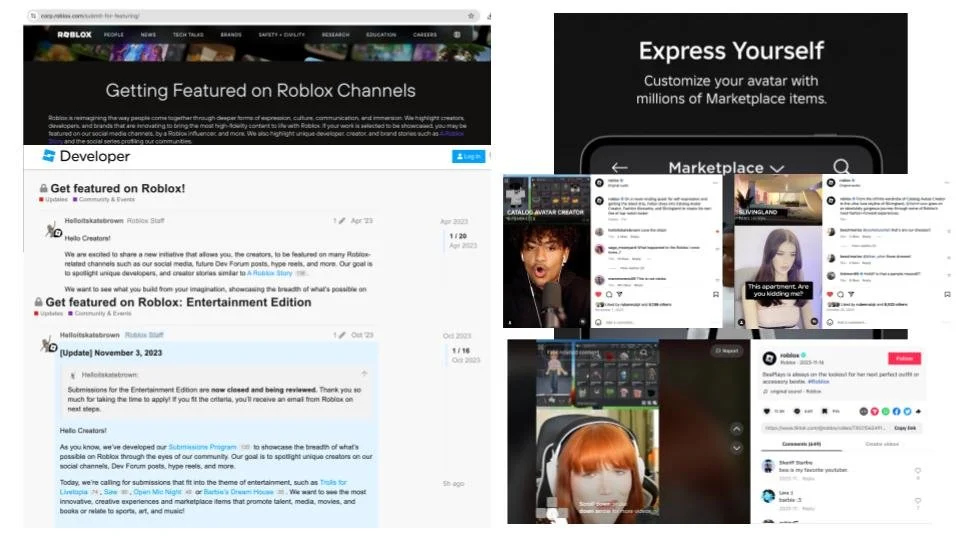Image resolution: width=960 pixels, height=540 pixels.
Task: Expand the Marketplace dropdown chevron
Action: coord(777,168)
